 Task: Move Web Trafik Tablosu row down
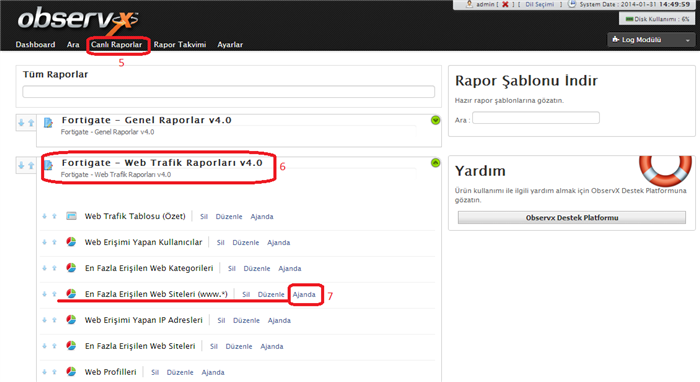click(x=45, y=216)
